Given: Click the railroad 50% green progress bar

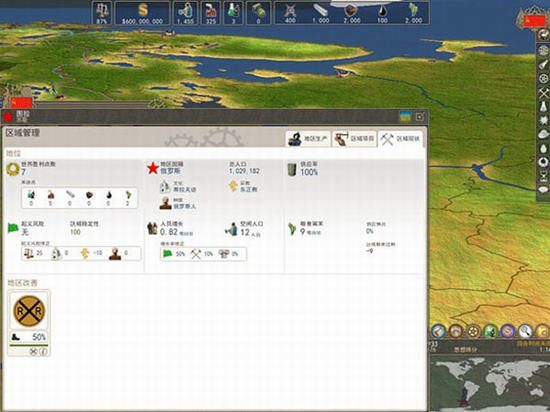Looking at the screenshot, I should point(29,345).
